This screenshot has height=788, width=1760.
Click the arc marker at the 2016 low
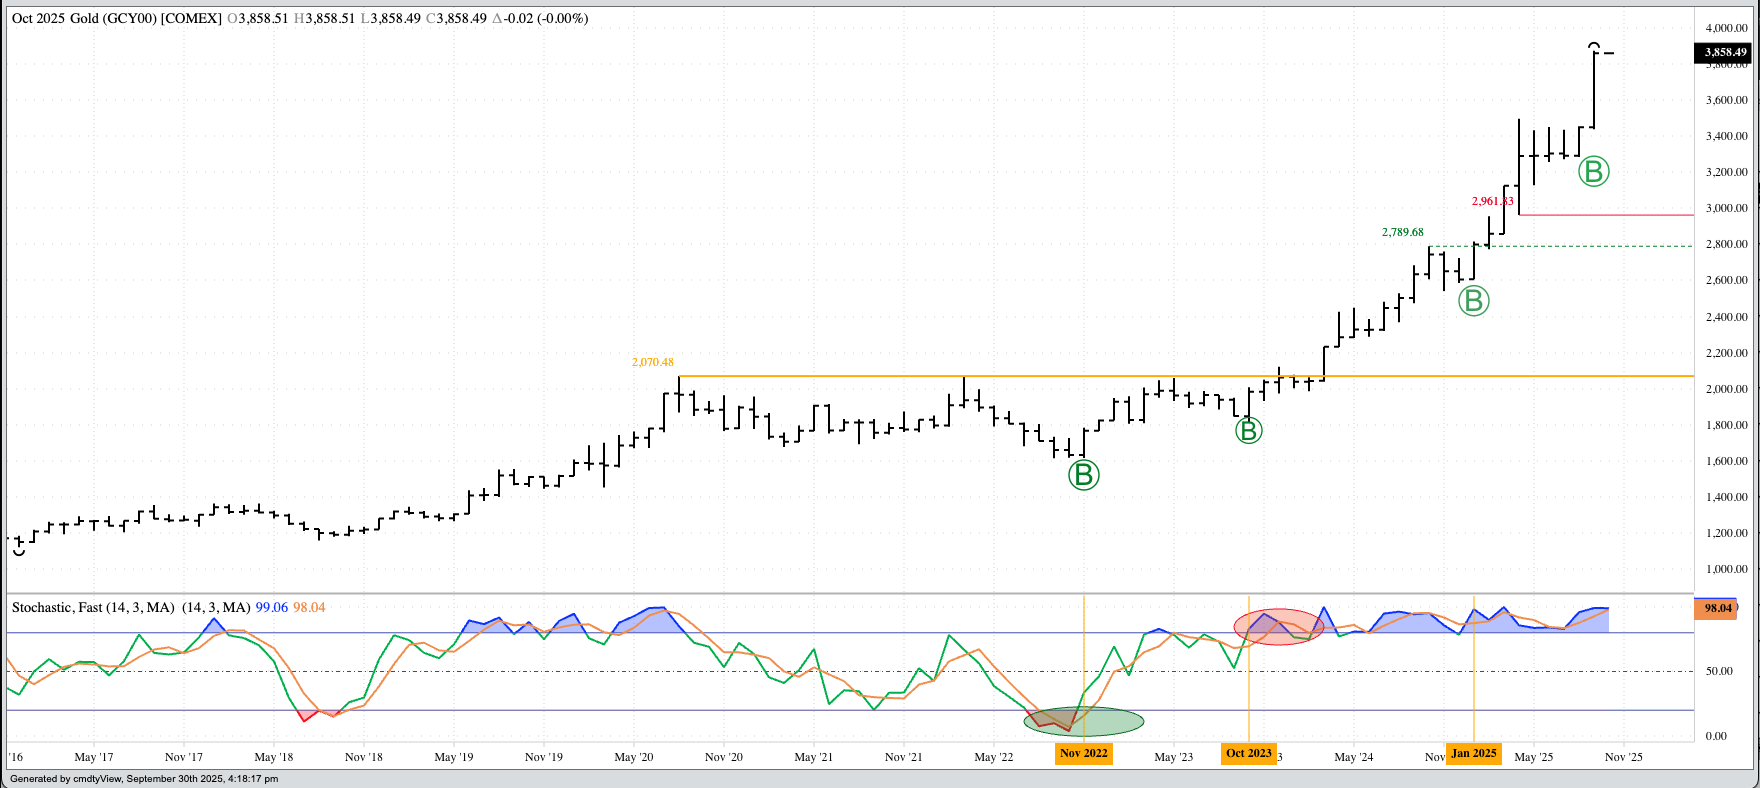pos(18,551)
